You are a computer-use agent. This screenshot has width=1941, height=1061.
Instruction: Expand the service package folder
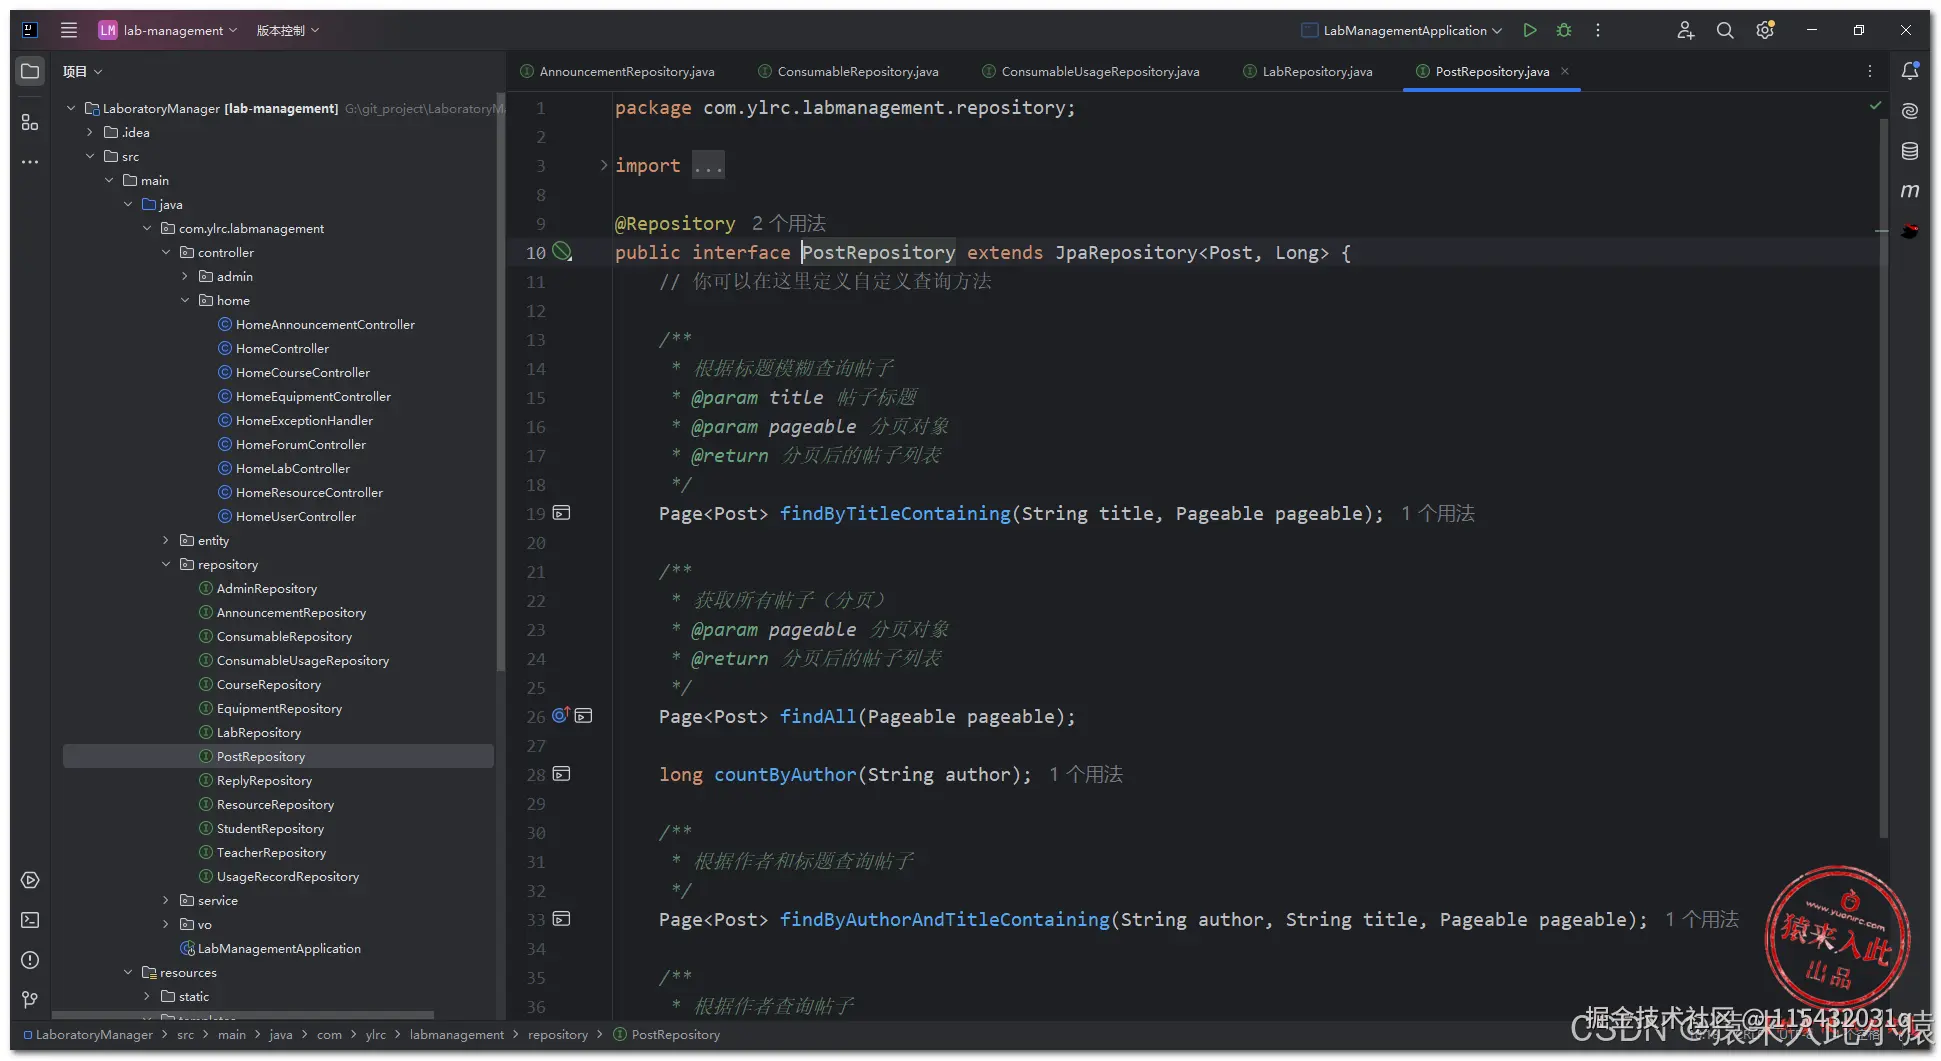click(x=166, y=901)
